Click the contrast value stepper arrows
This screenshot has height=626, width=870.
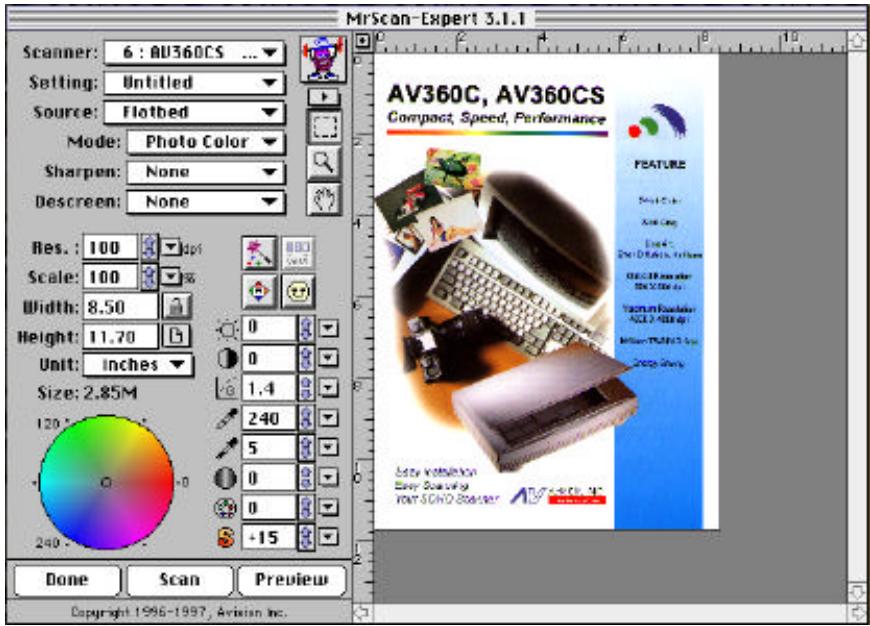point(306,359)
